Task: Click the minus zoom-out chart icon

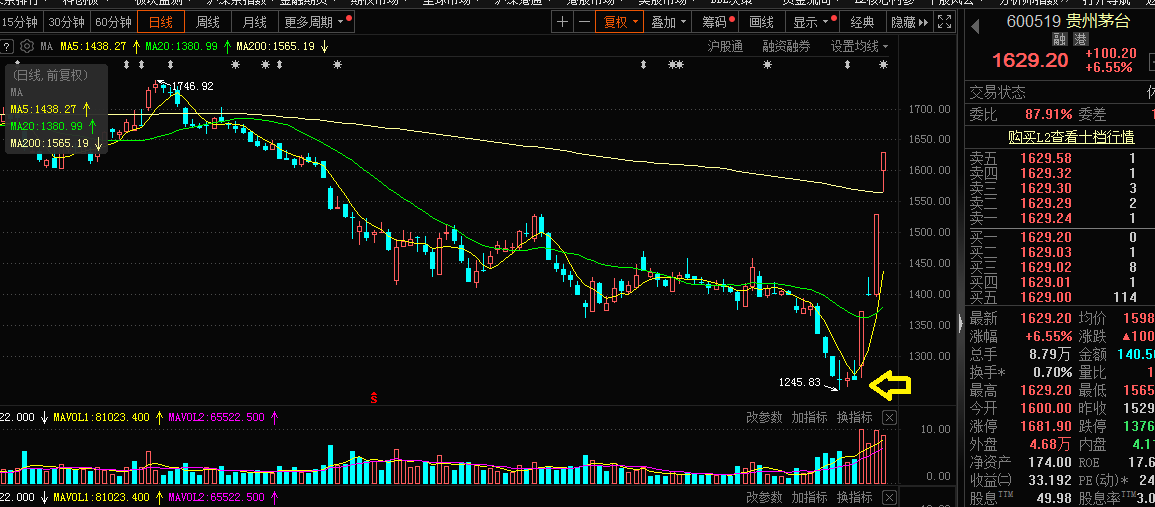Action: (583, 22)
